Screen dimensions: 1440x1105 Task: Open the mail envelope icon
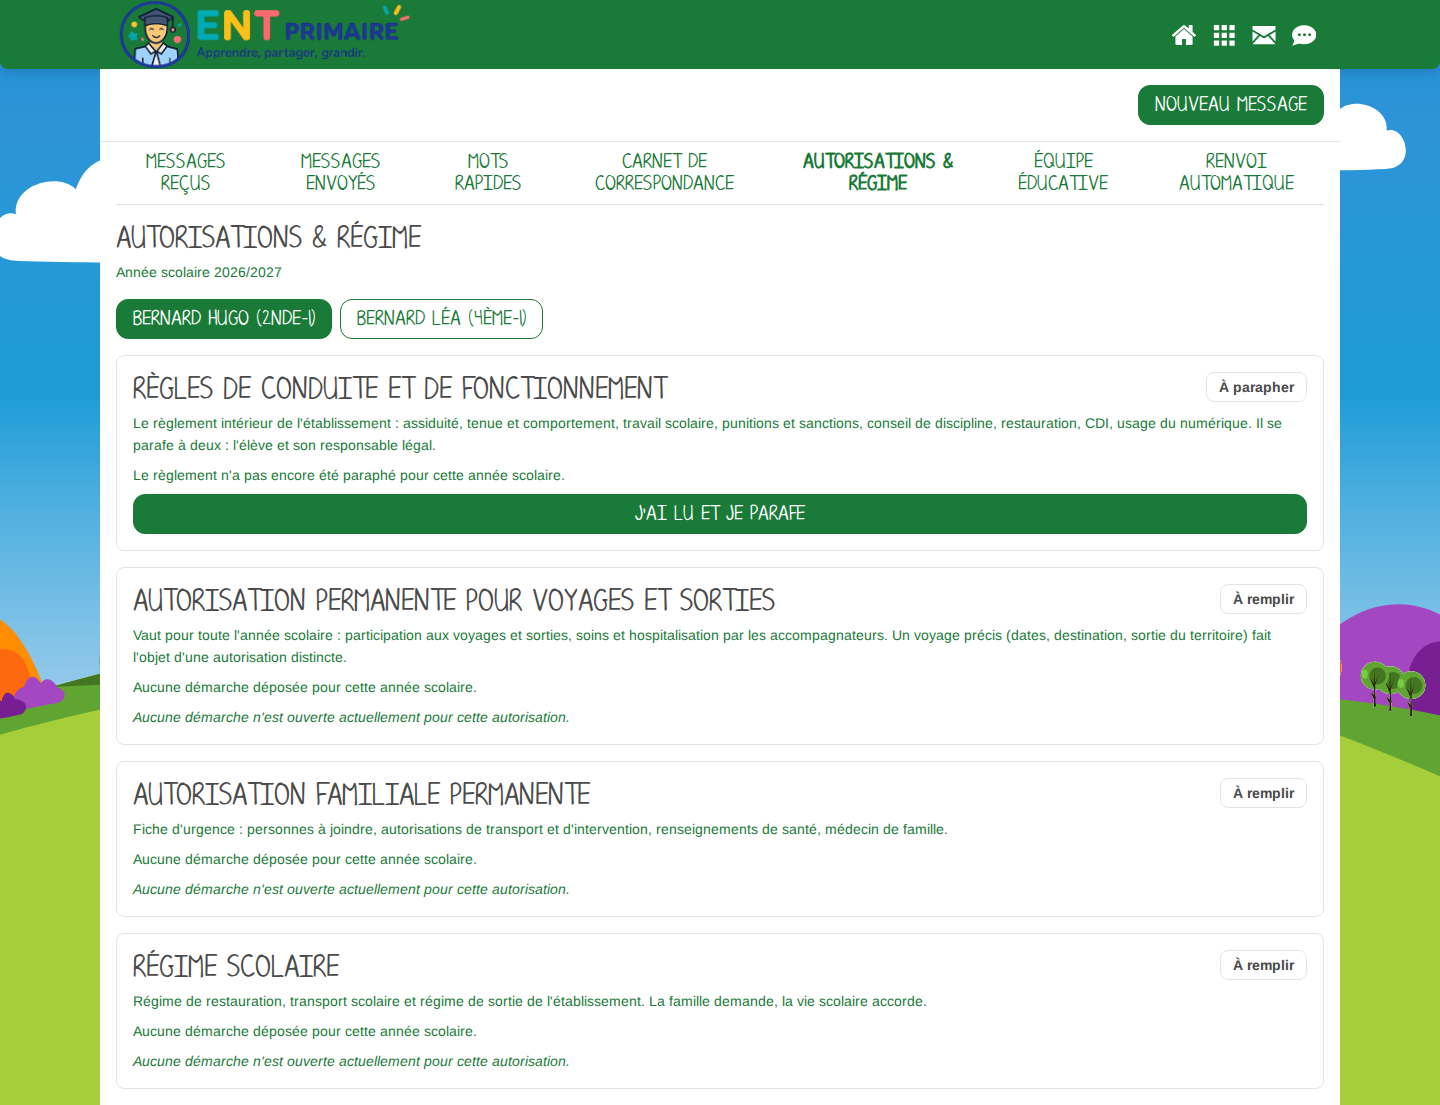[1264, 36]
